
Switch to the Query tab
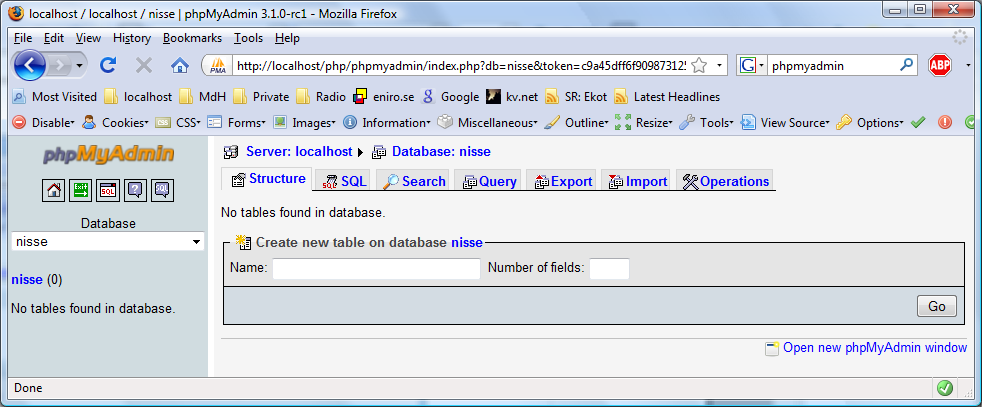click(x=489, y=182)
